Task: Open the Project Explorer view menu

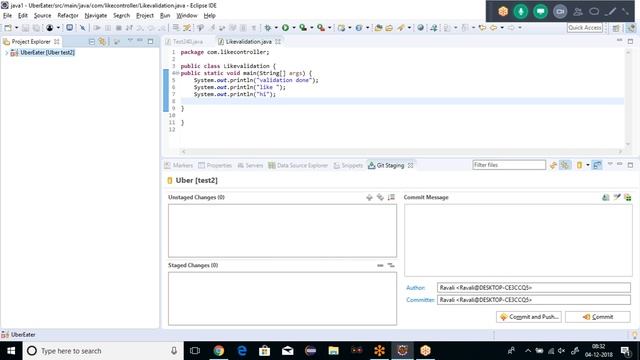Action: point(130,41)
